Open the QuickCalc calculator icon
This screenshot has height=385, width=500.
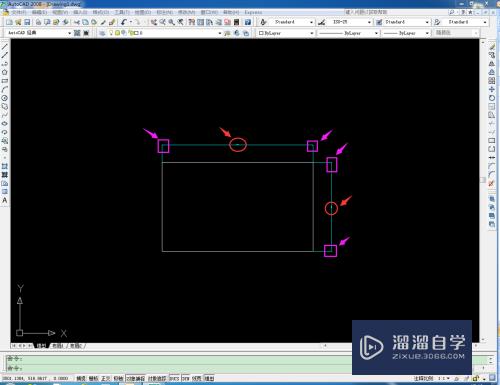(237, 22)
